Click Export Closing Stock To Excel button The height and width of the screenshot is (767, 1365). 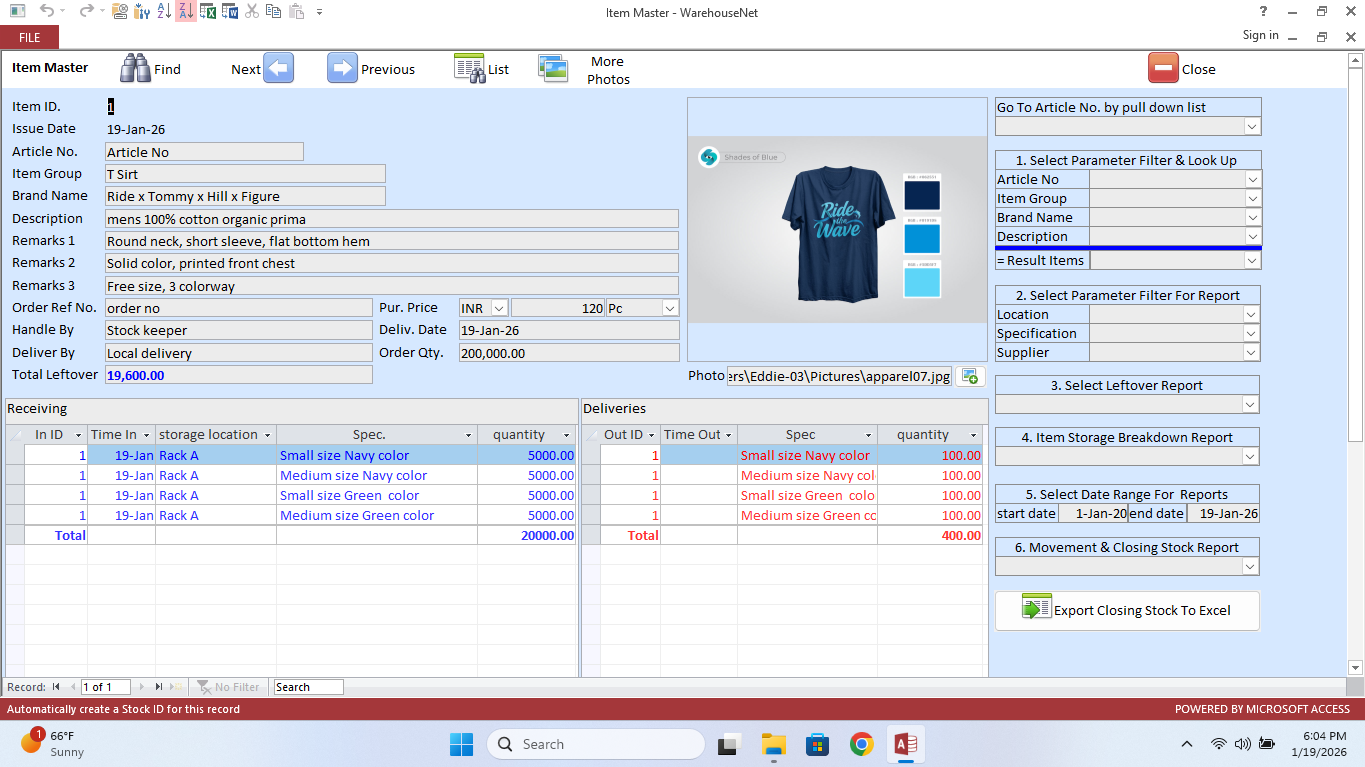coord(1127,610)
